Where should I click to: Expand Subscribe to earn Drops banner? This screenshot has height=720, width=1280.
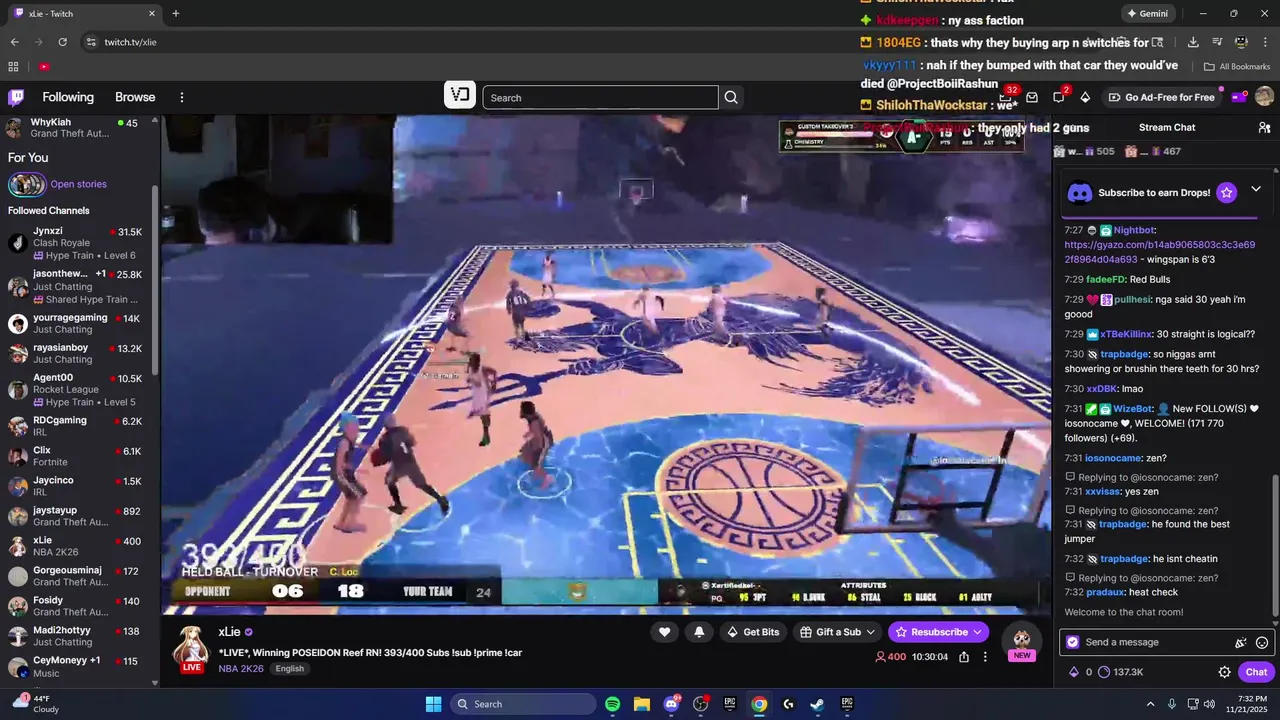[x=1256, y=189]
